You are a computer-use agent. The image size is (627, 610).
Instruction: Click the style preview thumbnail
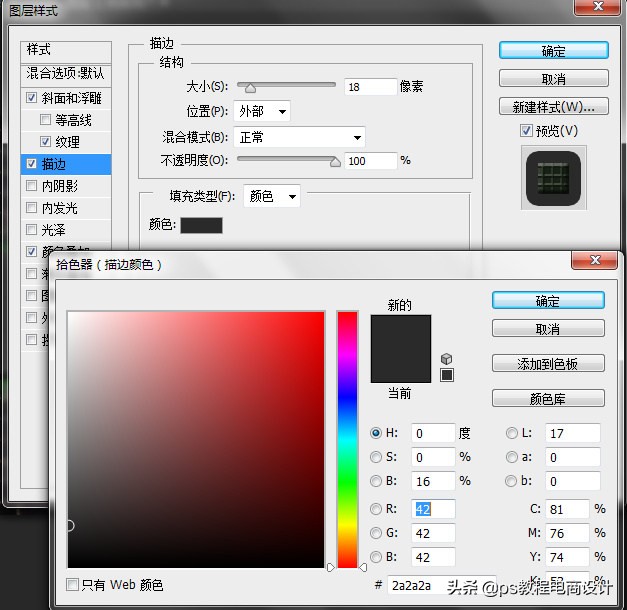tap(553, 178)
